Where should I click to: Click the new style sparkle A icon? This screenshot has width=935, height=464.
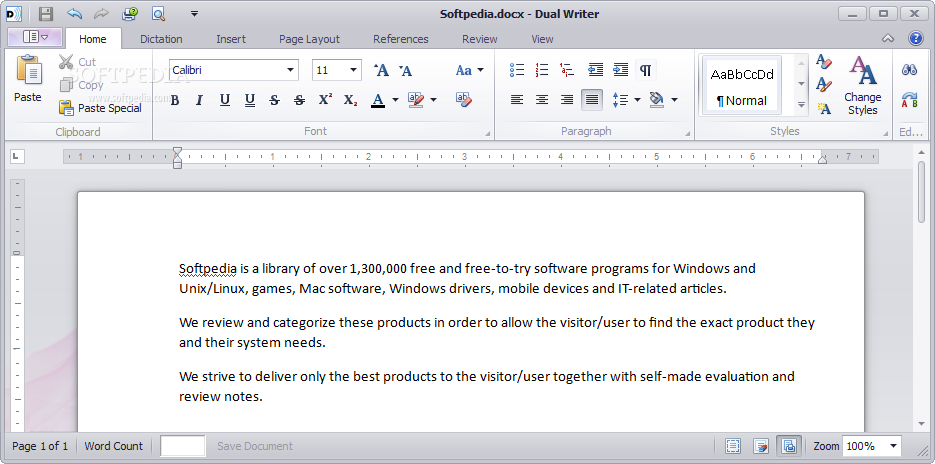823,108
